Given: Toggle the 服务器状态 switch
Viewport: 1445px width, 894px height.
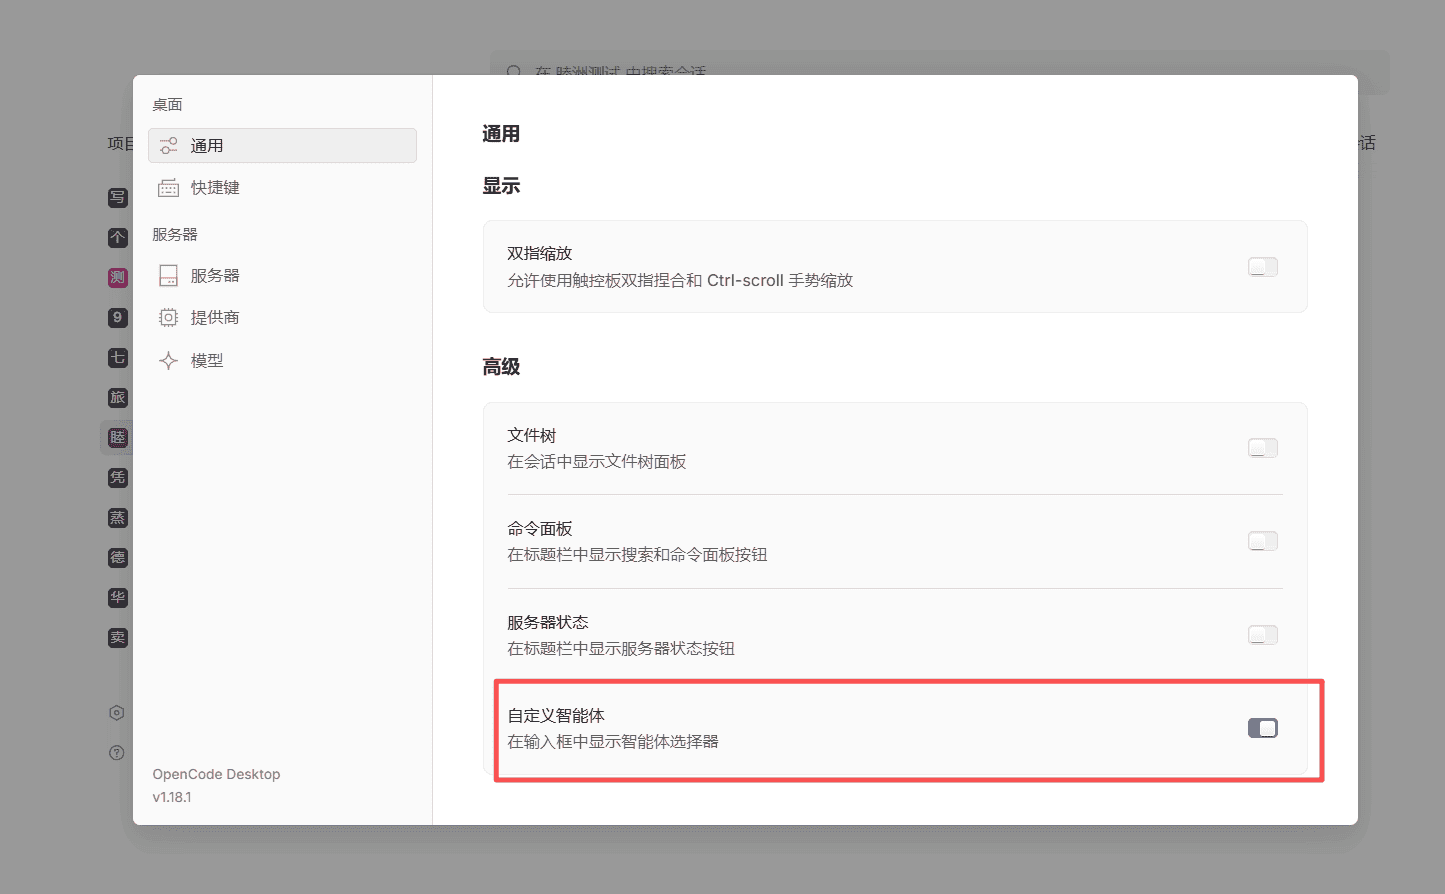Looking at the screenshot, I should [x=1263, y=635].
